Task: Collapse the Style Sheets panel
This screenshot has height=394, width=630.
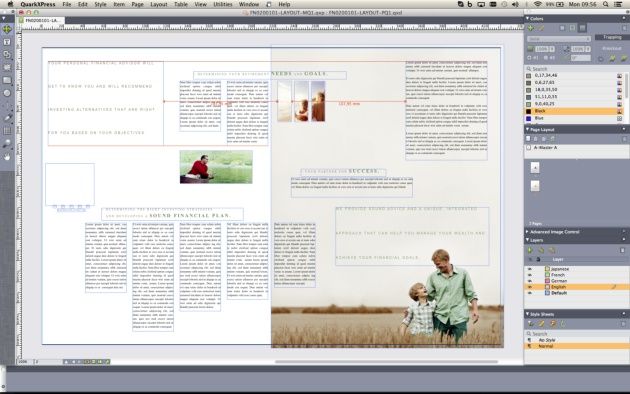Action: click(528, 314)
